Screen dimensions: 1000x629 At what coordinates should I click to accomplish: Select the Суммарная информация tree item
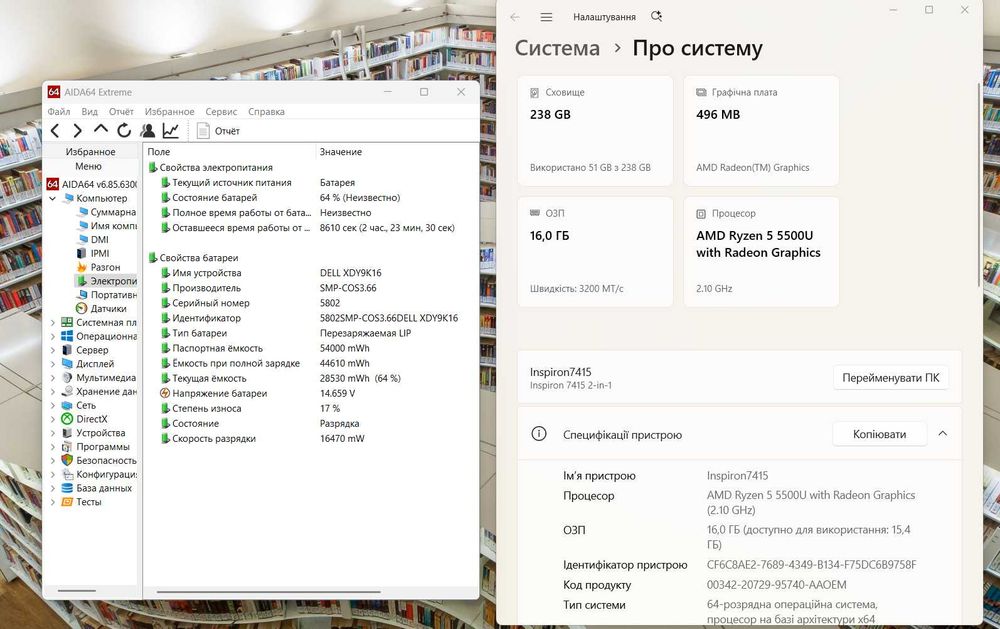coord(107,212)
